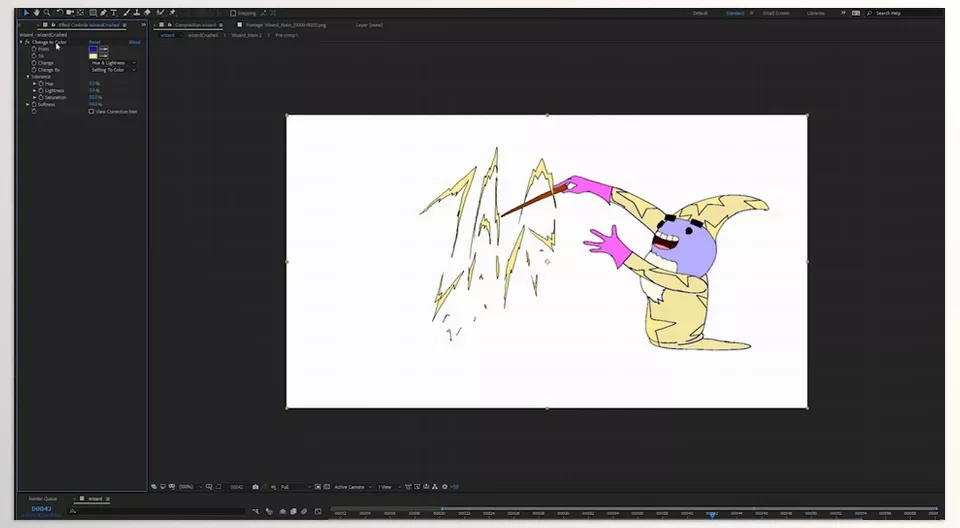Select the Brush tool
Image resolution: width=960 pixels, height=528 pixels.
(127, 13)
